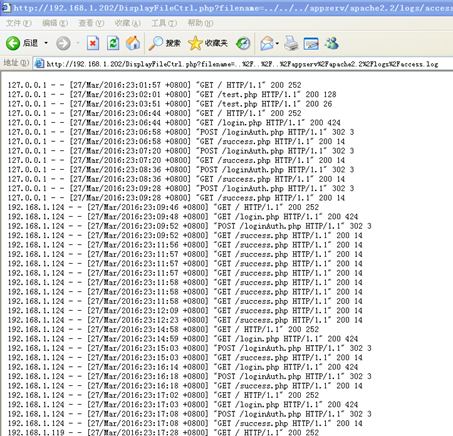Image resolution: width=453 pixels, height=436 pixels.
Task: Click POST /loginAuth.php line at 23:09:28
Action: (x=181, y=188)
